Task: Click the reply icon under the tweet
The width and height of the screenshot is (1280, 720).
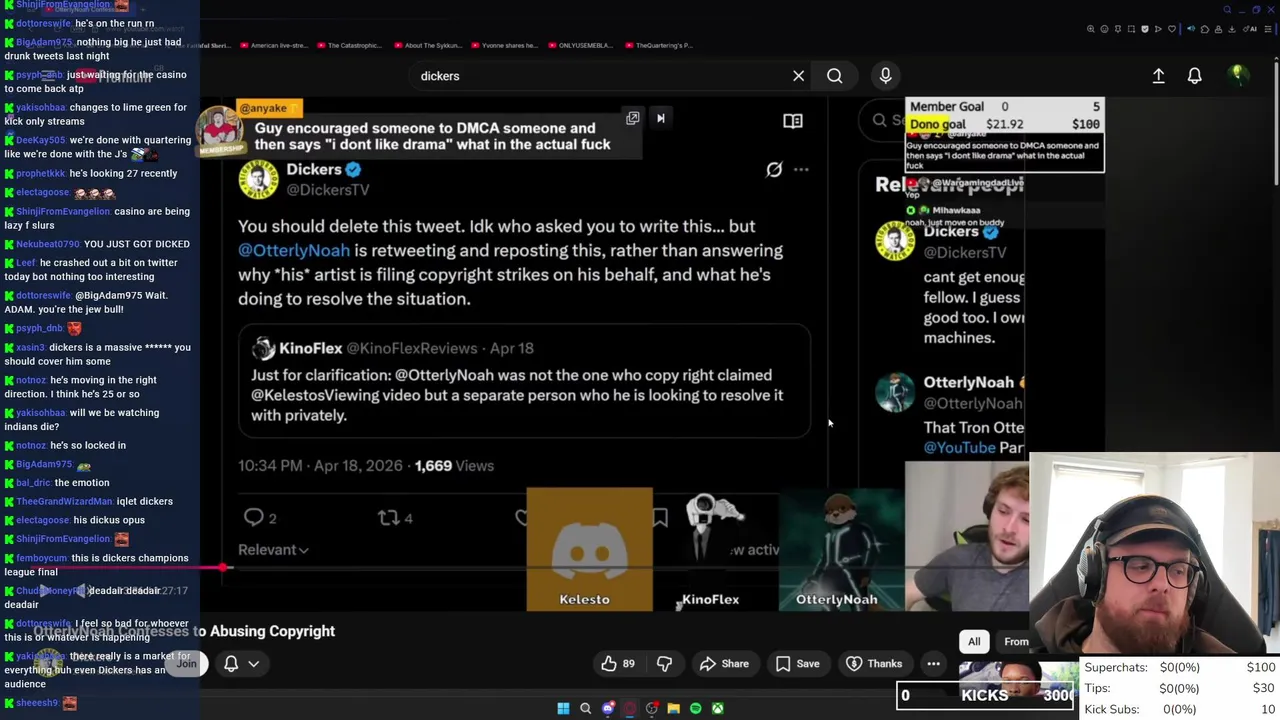Action: 254,517
